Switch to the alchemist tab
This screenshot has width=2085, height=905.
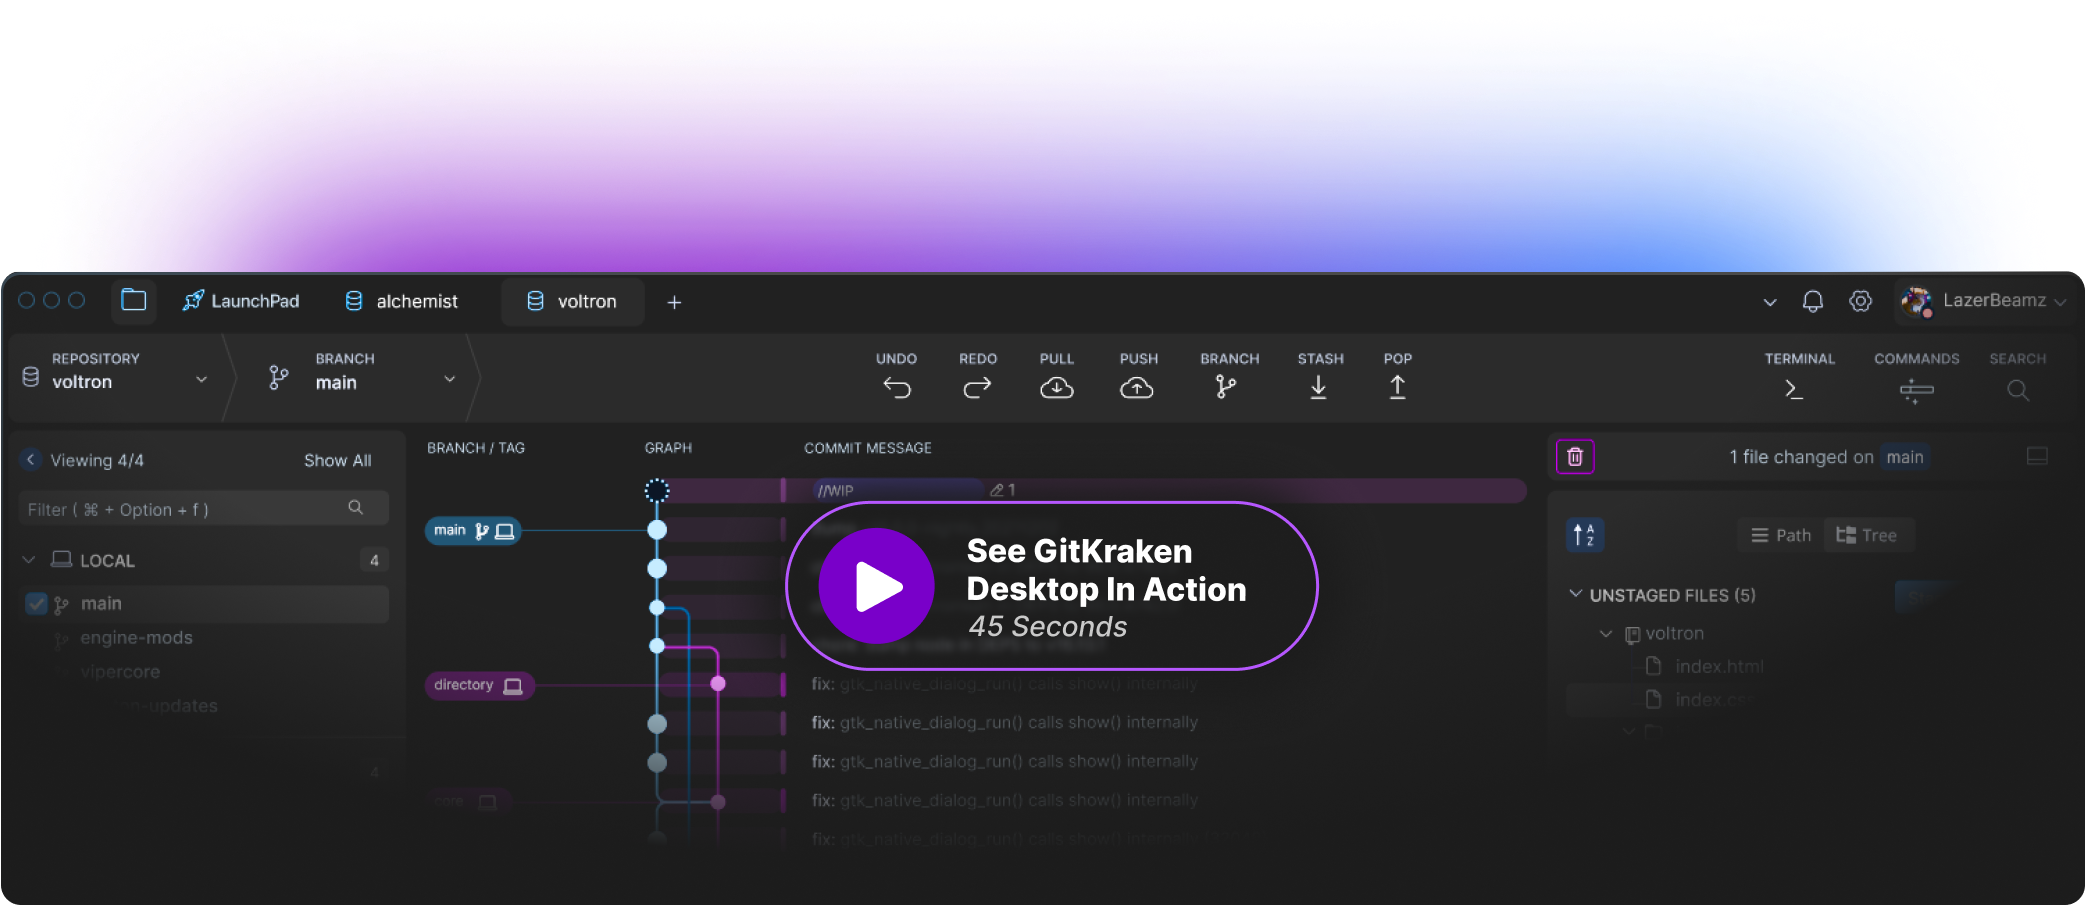coord(401,302)
